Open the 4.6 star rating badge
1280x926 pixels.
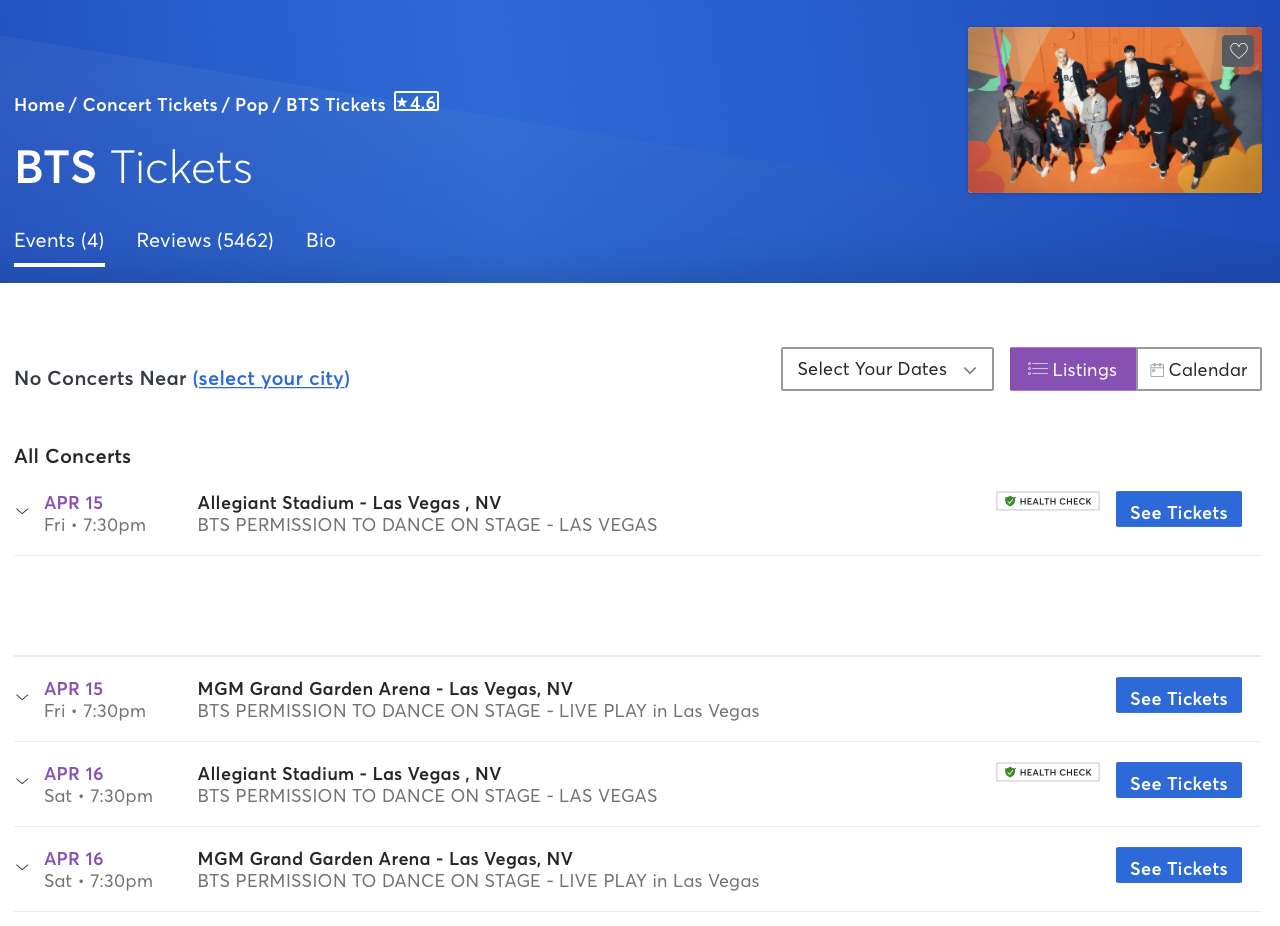pyautogui.click(x=416, y=102)
